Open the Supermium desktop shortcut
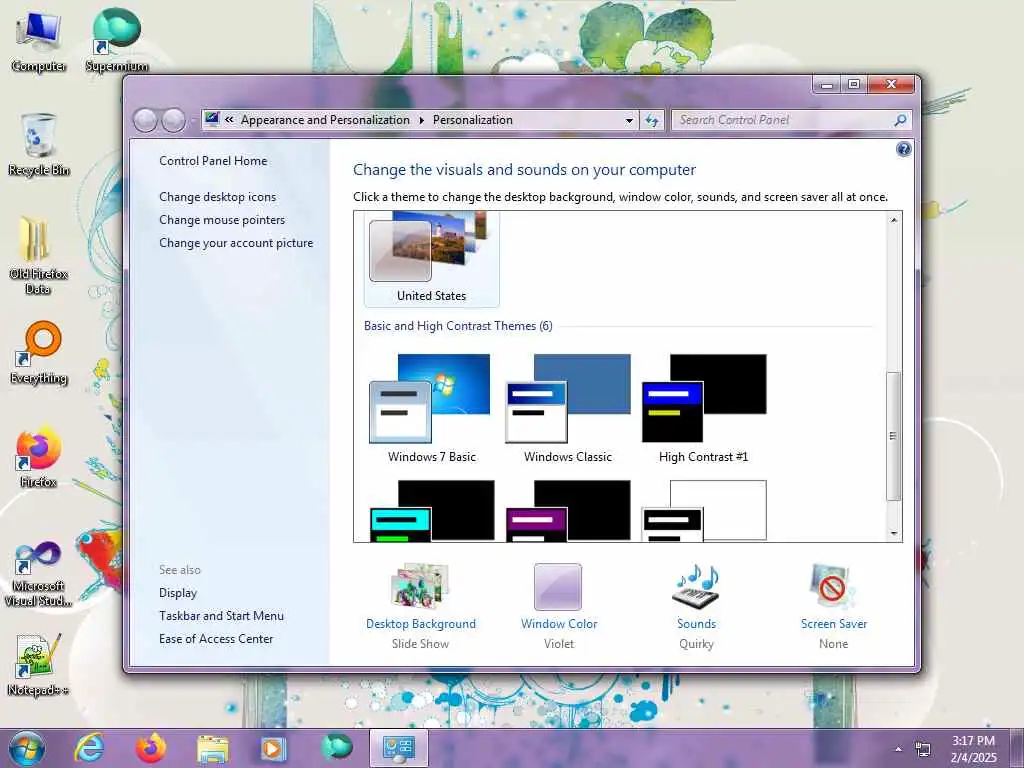The image size is (1024, 768). tap(116, 40)
